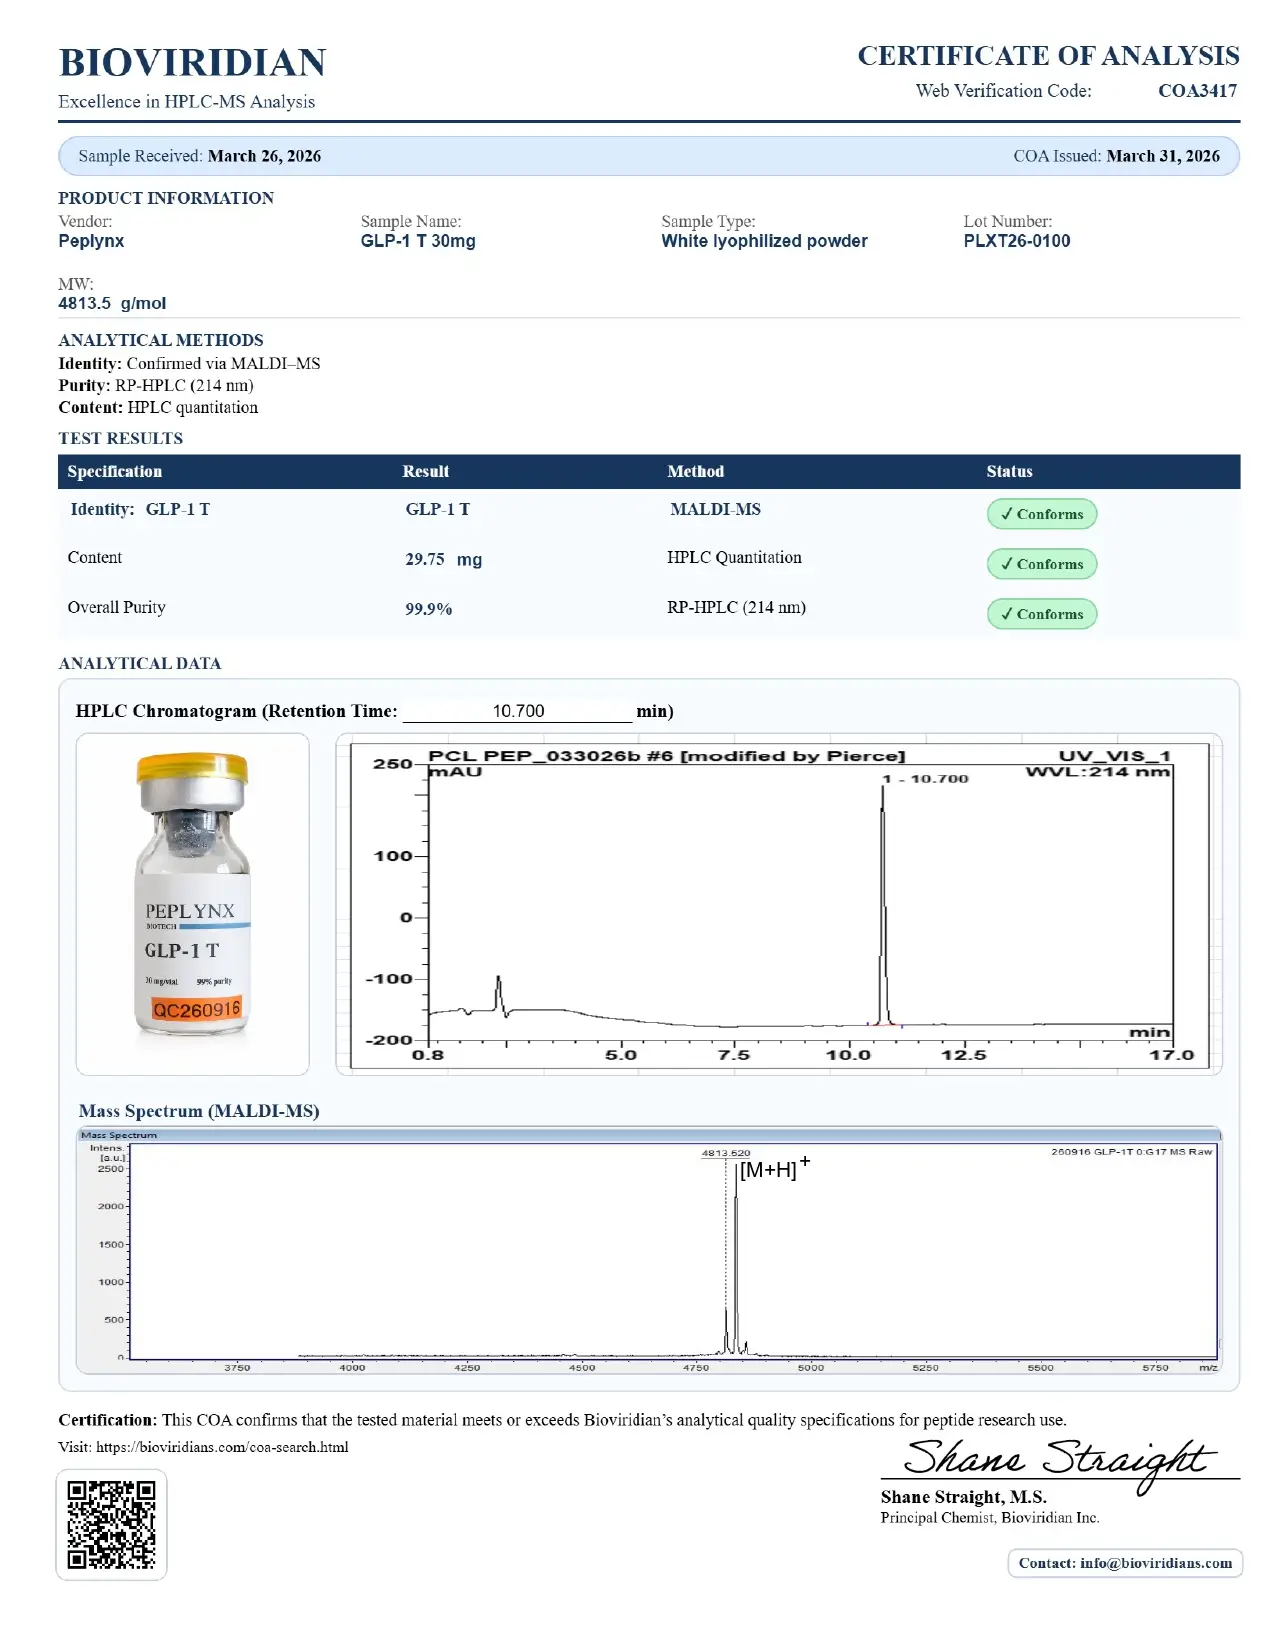Click the Status column header

(1009, 472)
